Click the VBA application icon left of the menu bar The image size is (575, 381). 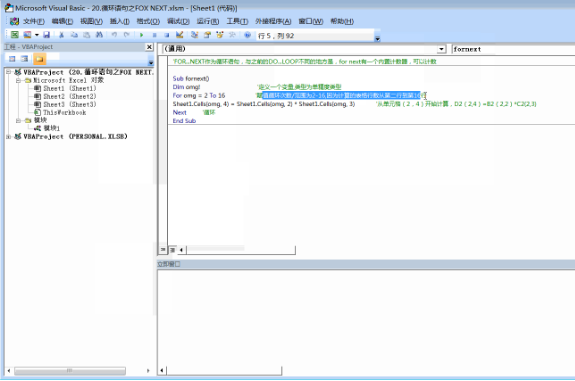pos(14,21)
